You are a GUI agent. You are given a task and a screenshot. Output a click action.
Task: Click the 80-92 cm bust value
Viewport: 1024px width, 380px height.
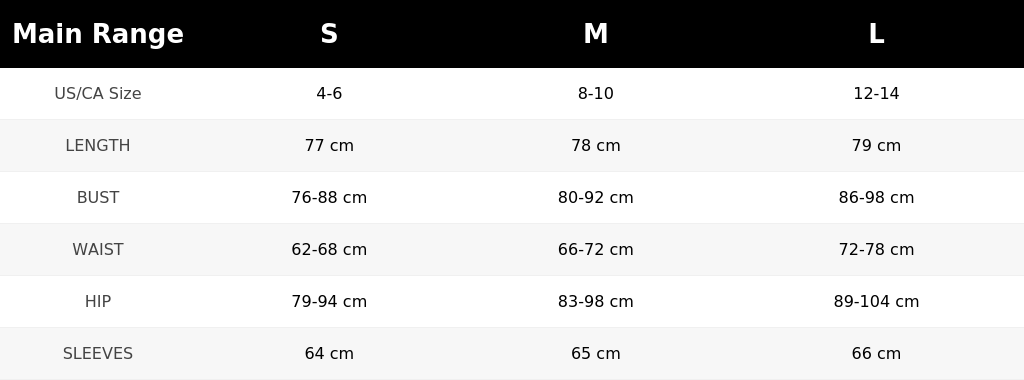pyautogui.click(x=596, y=197)
